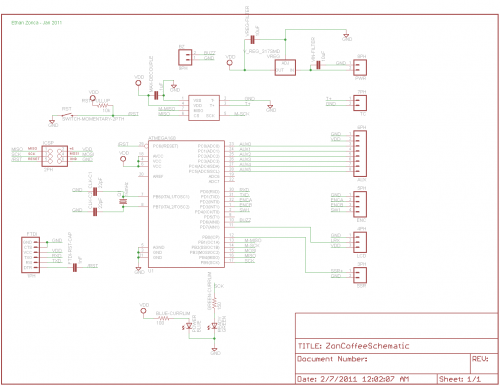The height and width of the screenshot is (386, 500).
Task: Select the TC thermocouple 2-pin connector
Action: click(360, 103)
